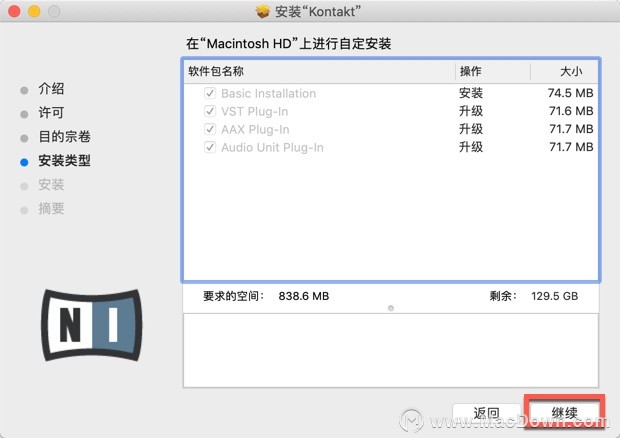
Task: Click the 74.5 MB size value
Action: pos(571,93)
